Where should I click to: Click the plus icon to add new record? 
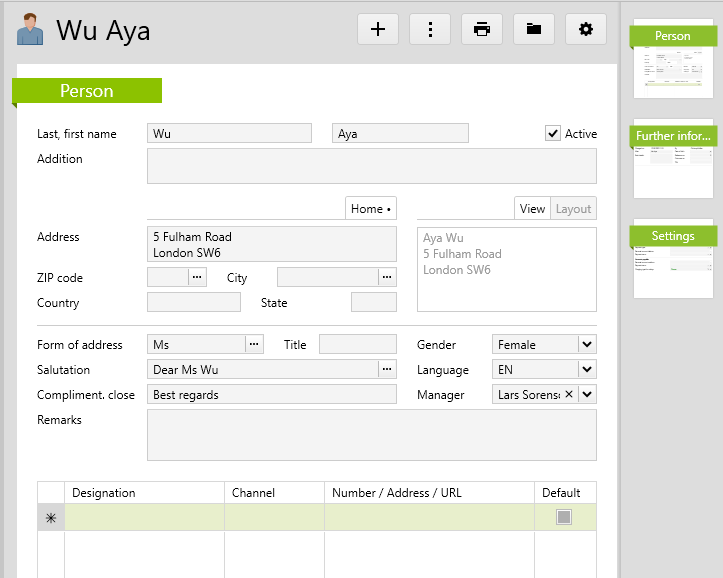click(x=378, y=29)
